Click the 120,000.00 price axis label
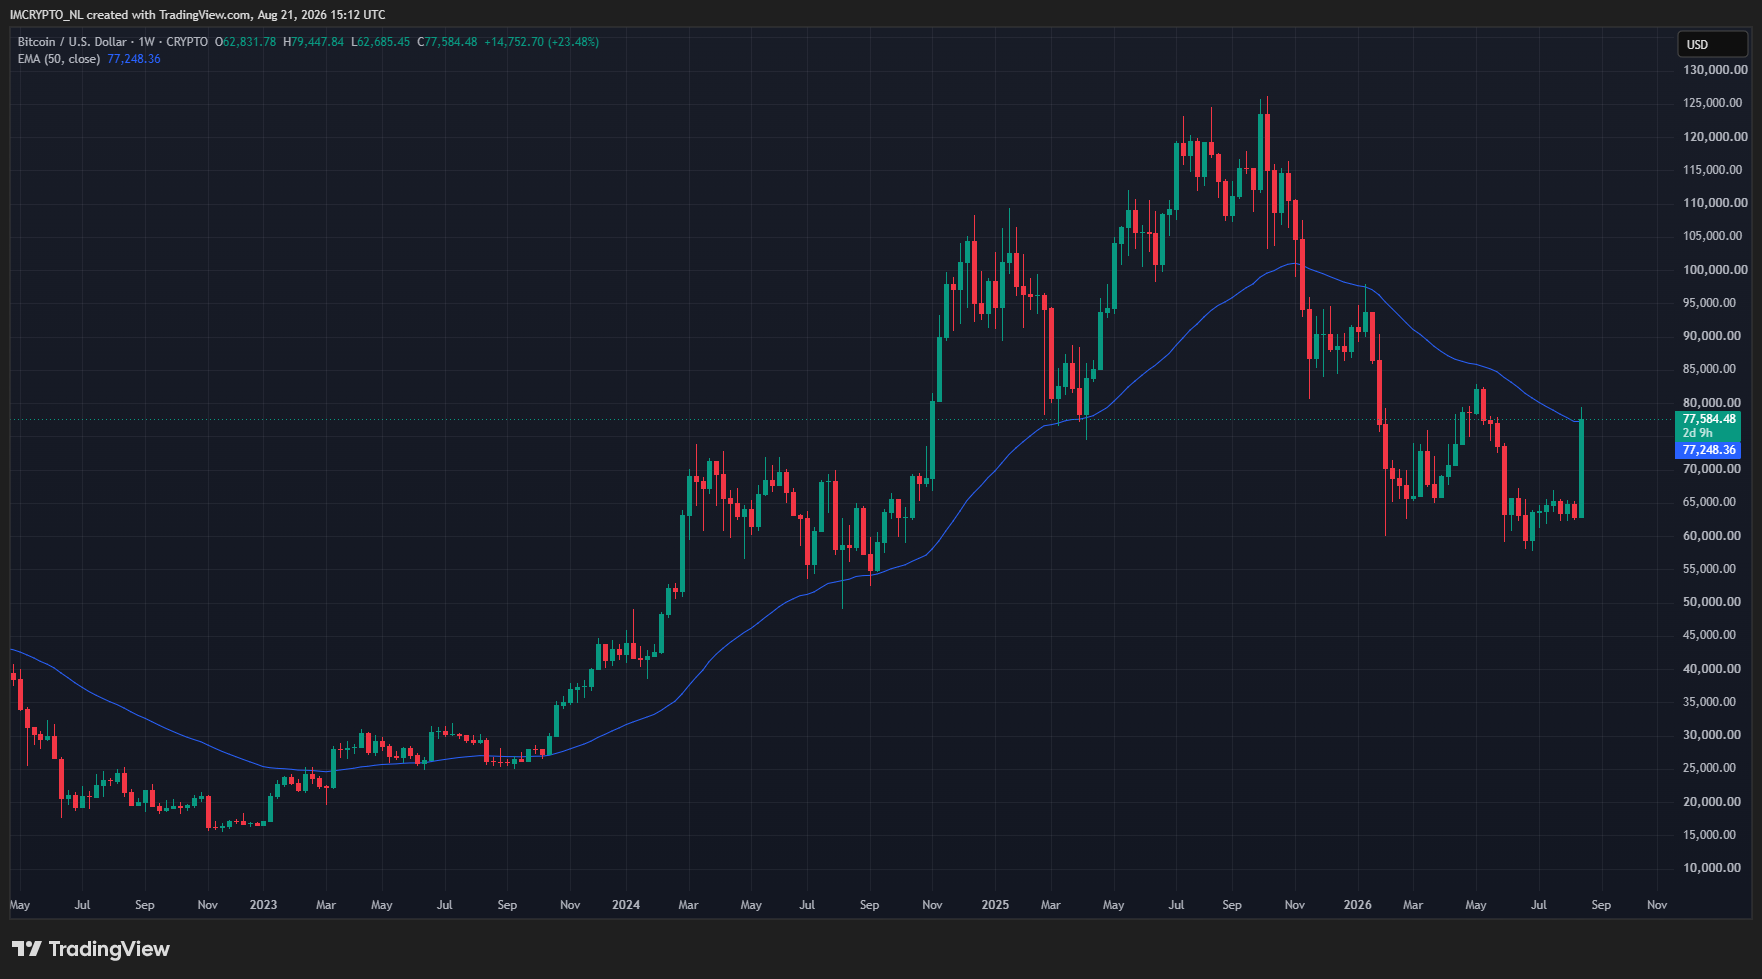Screen dimensions: 1762x979 1715,137
